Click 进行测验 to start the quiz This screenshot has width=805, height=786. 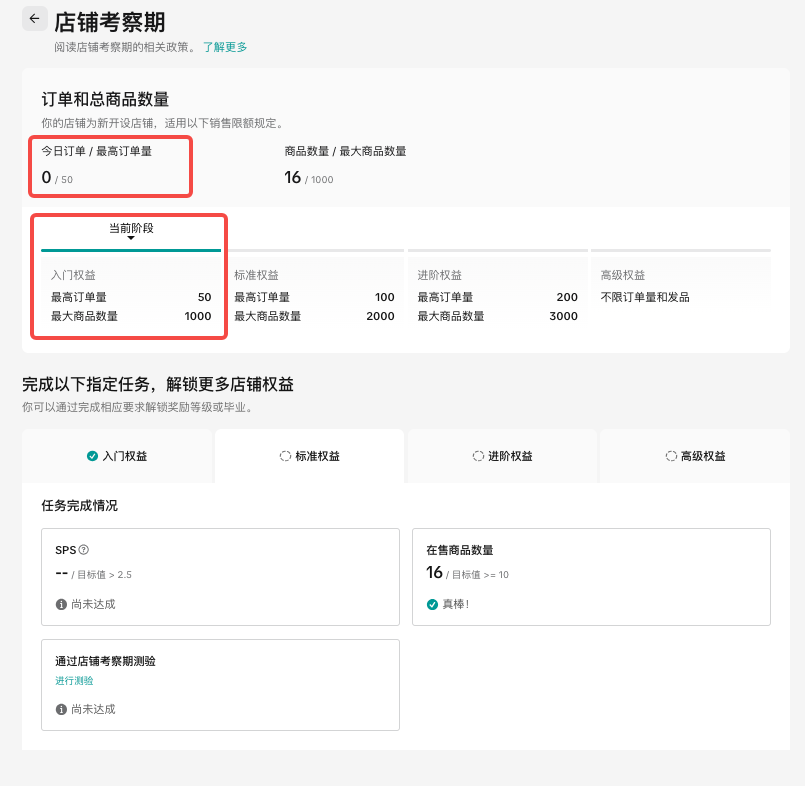point(74,680)
